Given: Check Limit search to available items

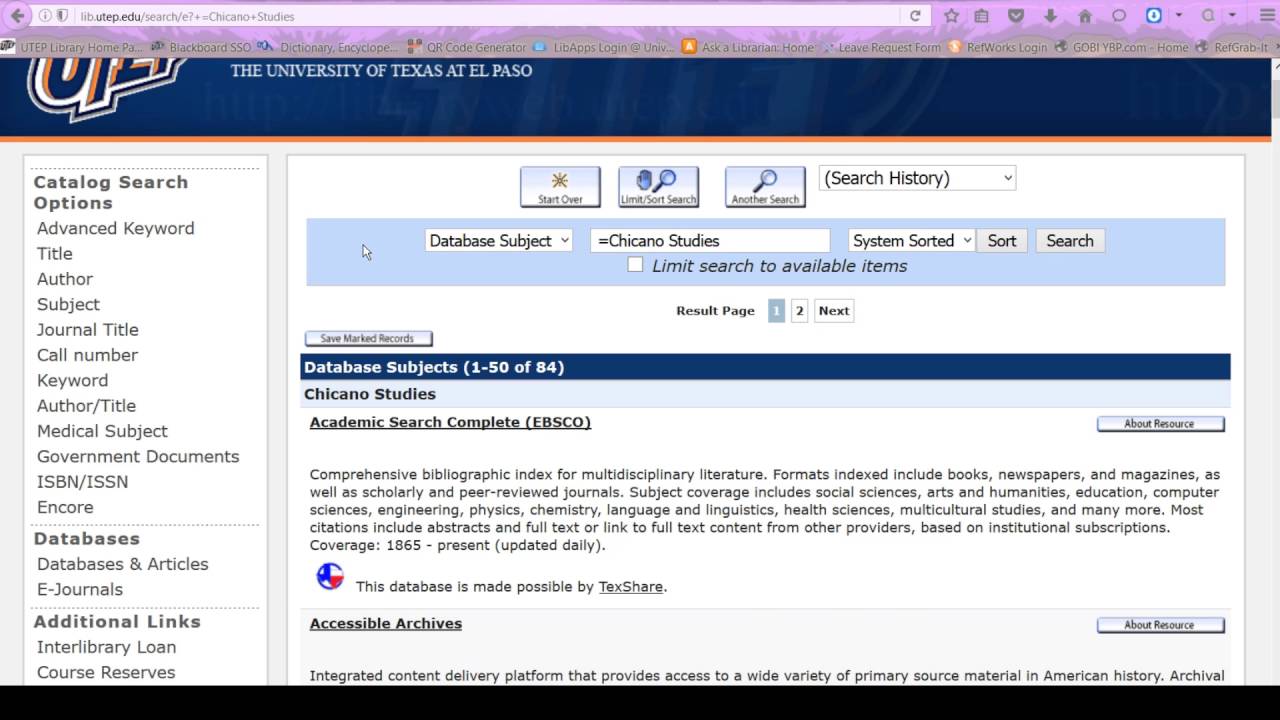Looking at the screenshot, I should click(635, 264).
